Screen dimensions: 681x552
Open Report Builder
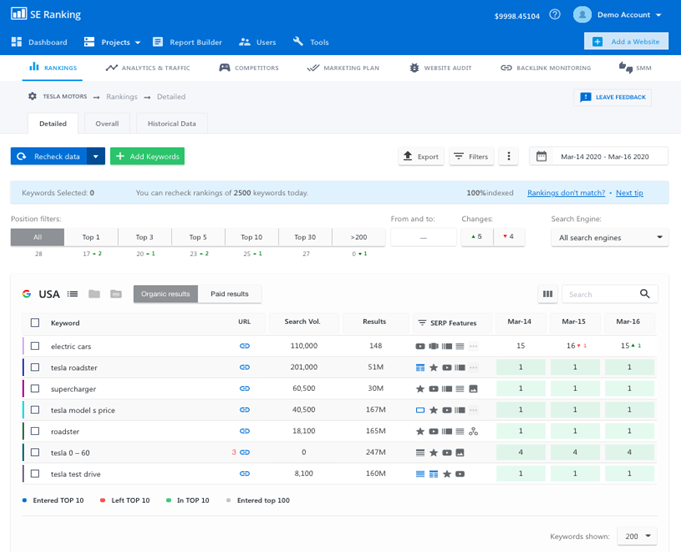(187, 42)
